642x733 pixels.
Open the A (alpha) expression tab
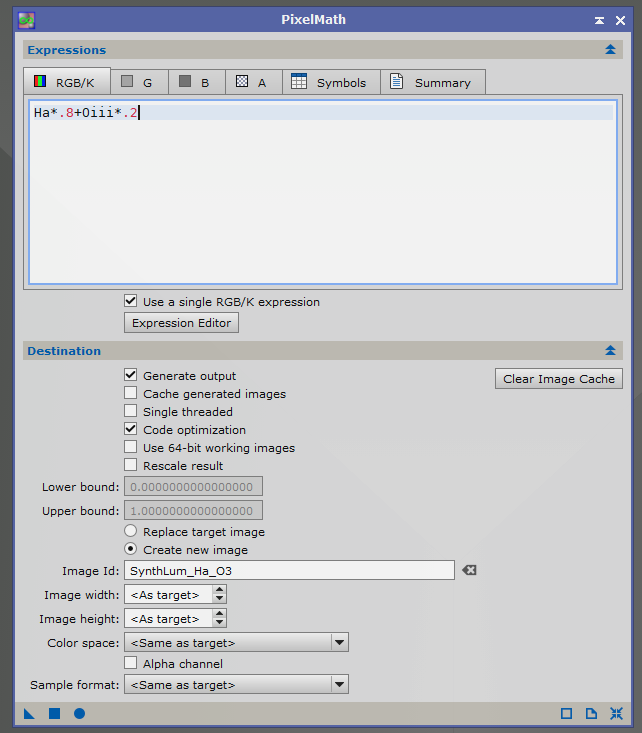(x=253, y=82)
